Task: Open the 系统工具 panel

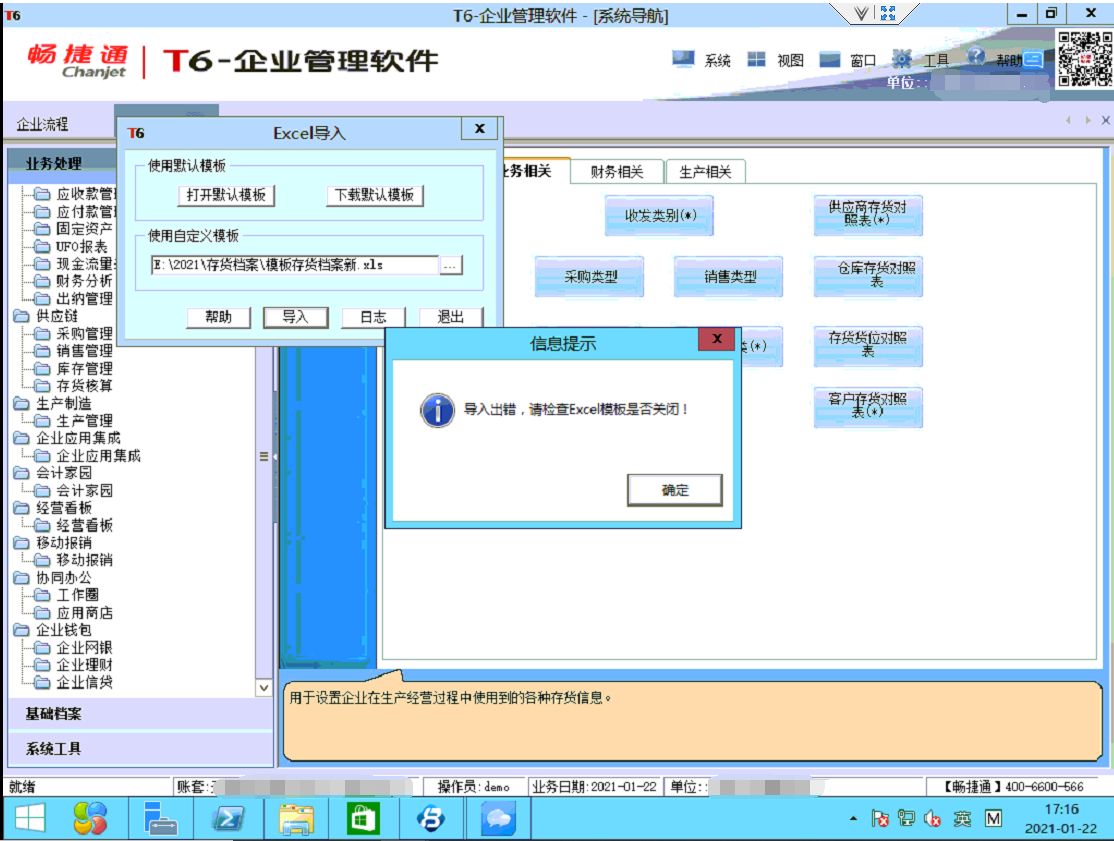Action: (x=140, y=749)
